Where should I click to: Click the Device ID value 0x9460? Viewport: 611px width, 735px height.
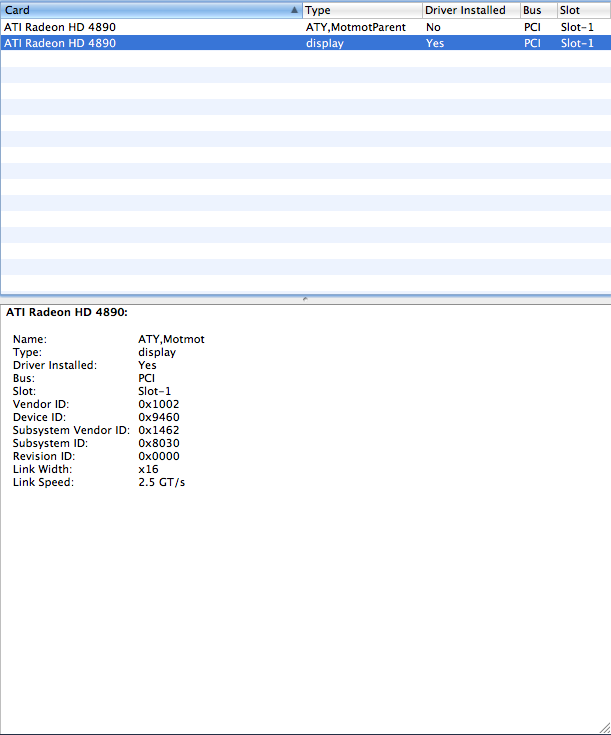tap(158, 417)
